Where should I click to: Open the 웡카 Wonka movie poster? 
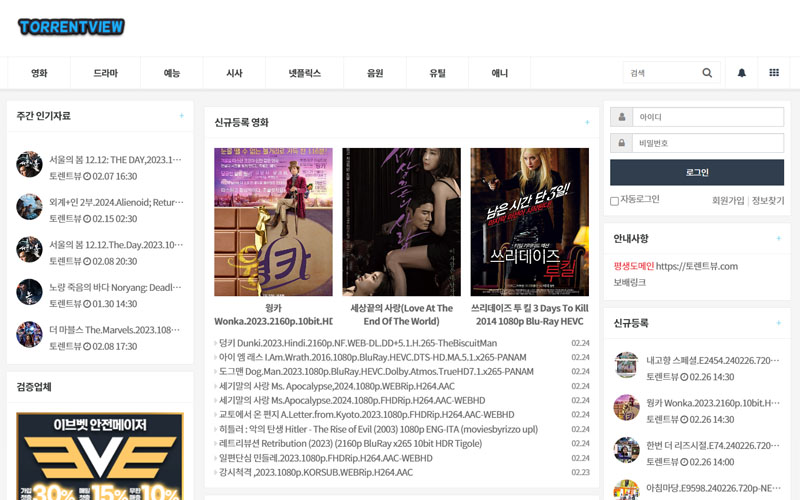tap(273, 222)
